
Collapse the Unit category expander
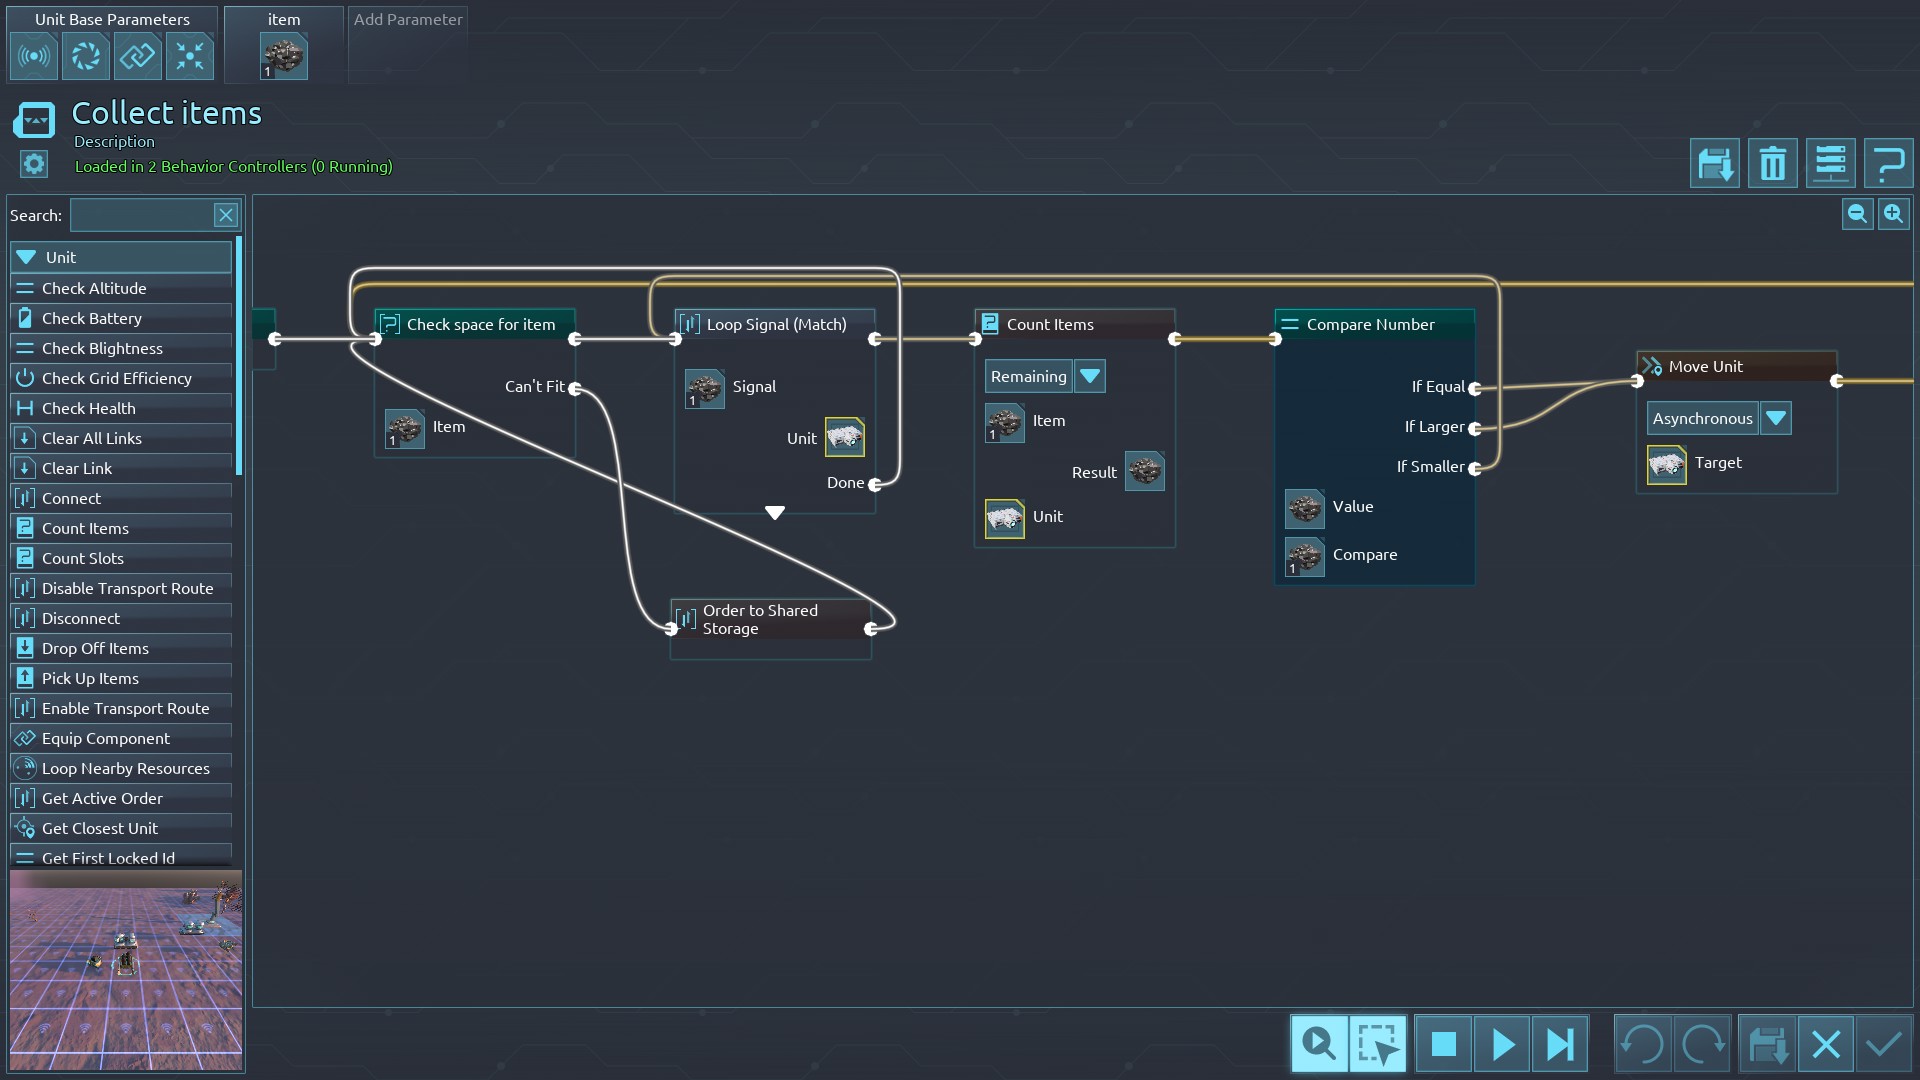click(x=27, y=257)
